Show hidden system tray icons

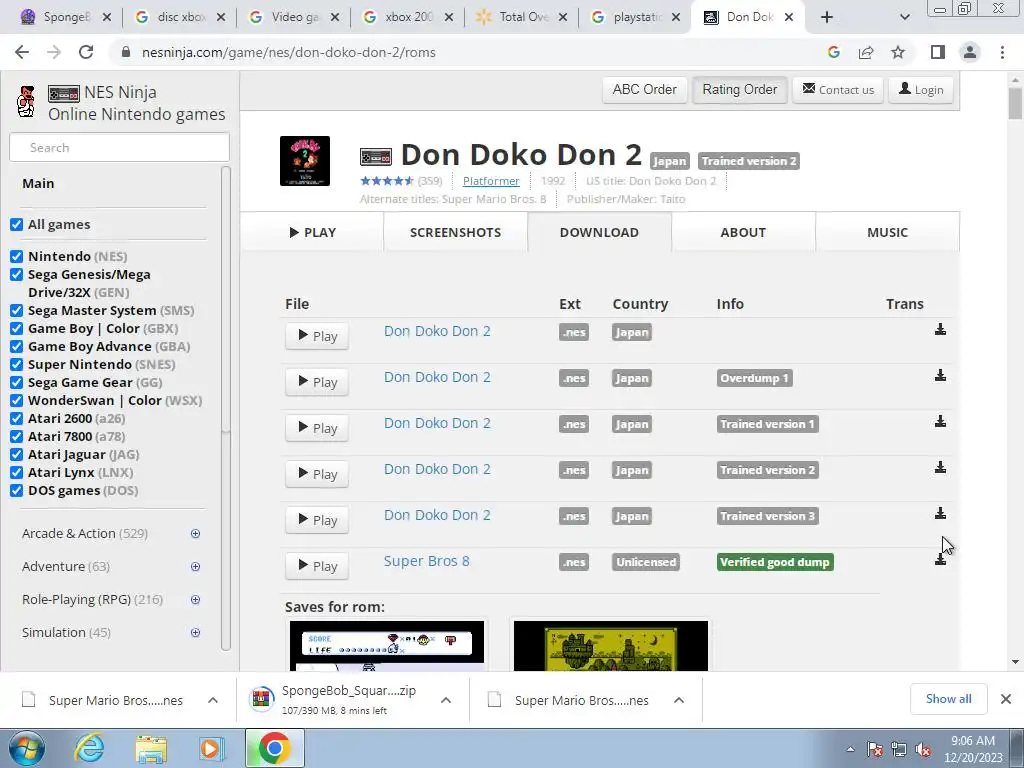tap(850, 750)
